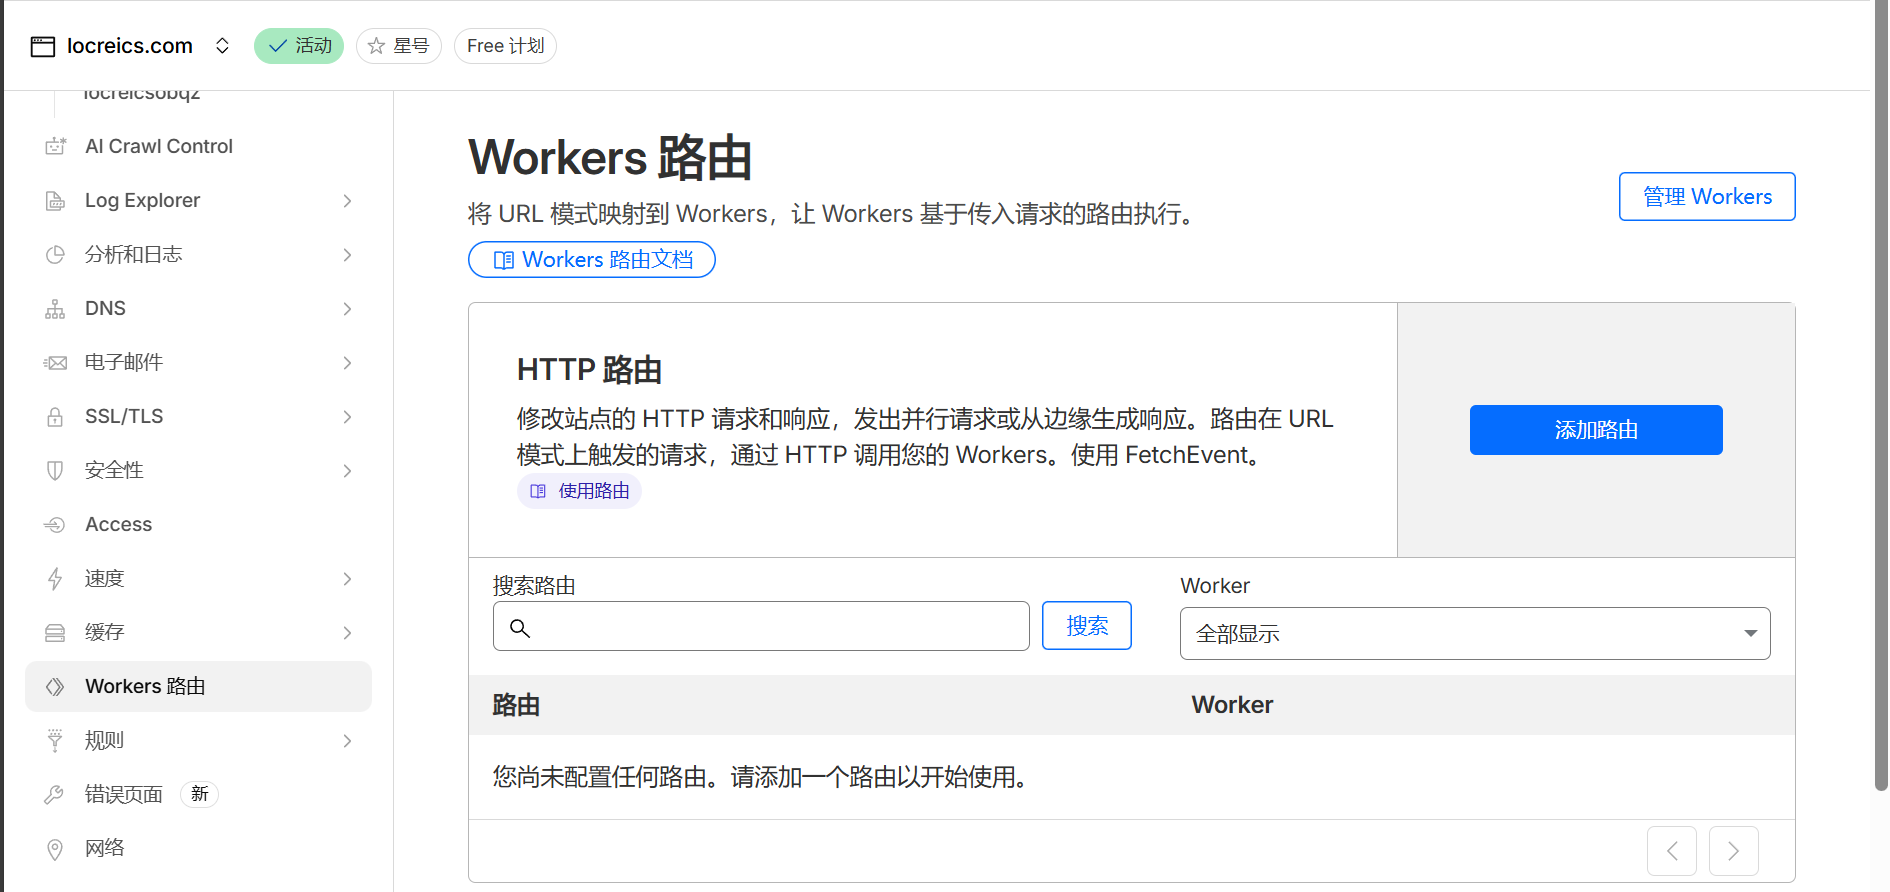Select 错误页面 in the sidebar
Image resolution: width=1890 pixels, height=892 pixels.
tap(123, 795)
